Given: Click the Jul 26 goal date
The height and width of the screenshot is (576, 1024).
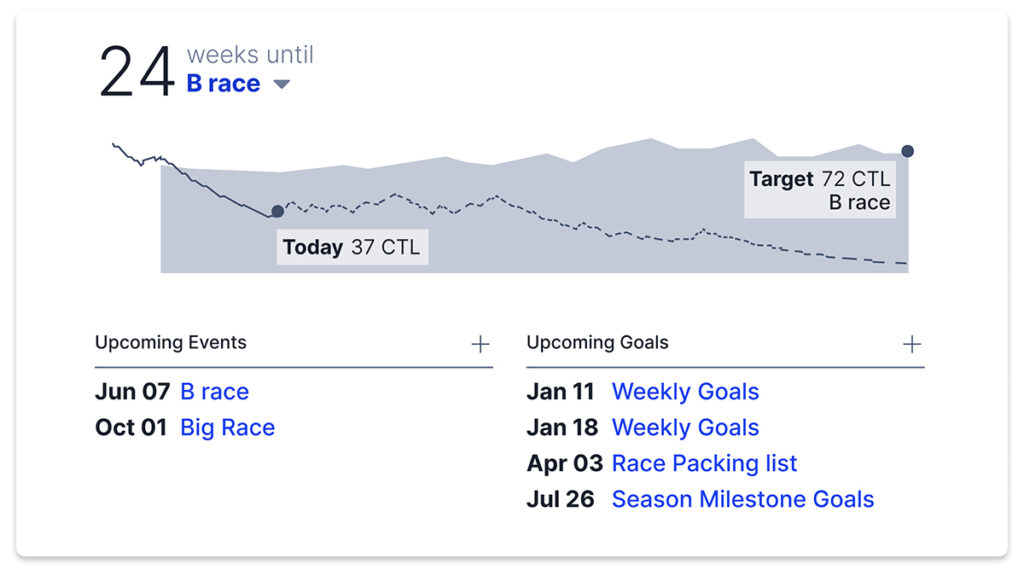Looking at the screenshot, I should 560,500.
